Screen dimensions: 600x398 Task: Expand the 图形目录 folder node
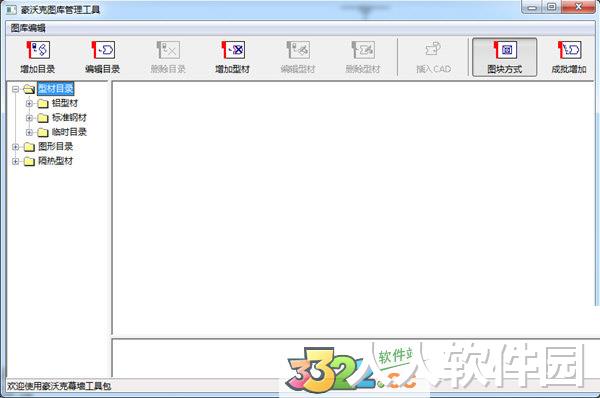[x=15, y=147]
